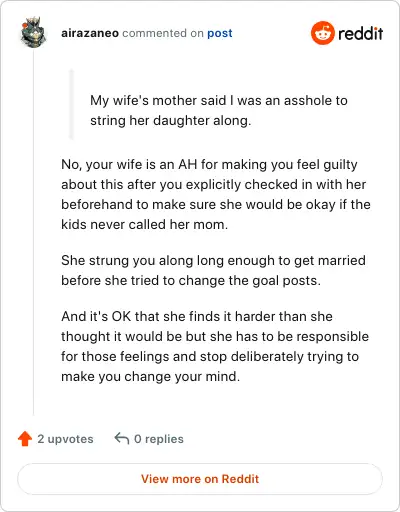Screen dimensions: 400x512
Task: Open the blue "post" link
Action: click(x=220, y=33)
